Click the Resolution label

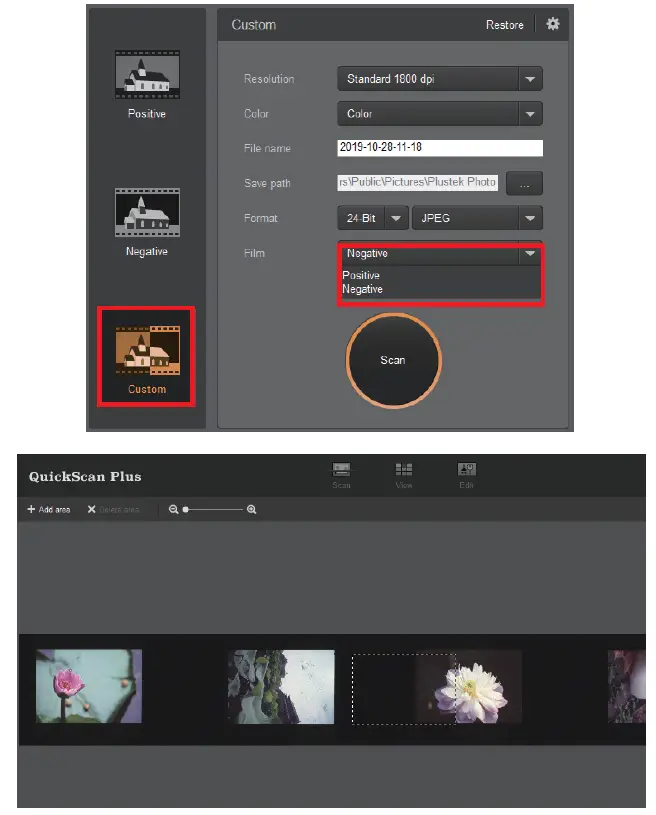tap(269, 79)
